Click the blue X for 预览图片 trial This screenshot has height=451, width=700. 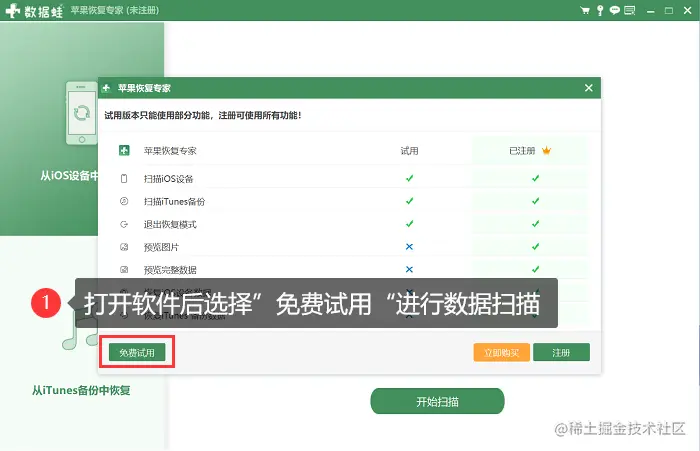coord(409,246)
